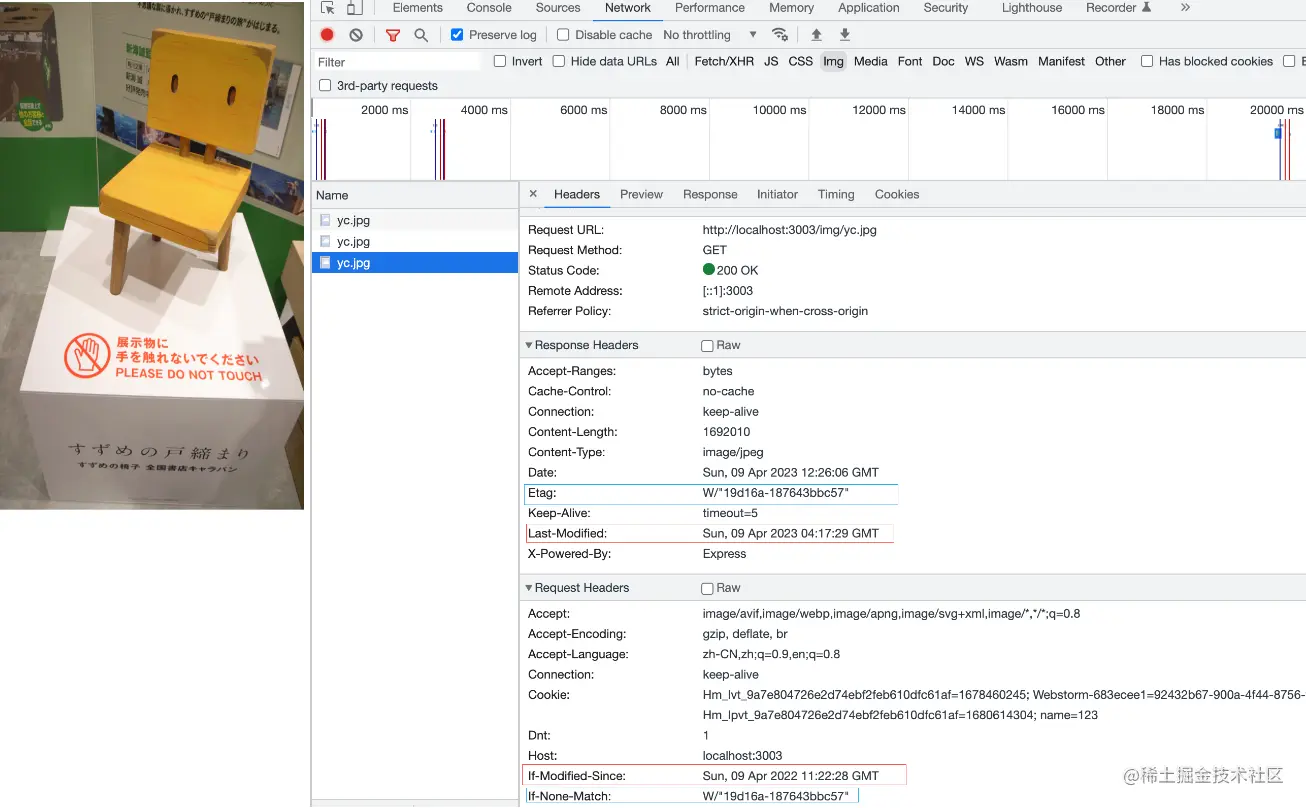Switch to the Memory tab
Viewport: 1306px width, 808px height.
[792, 8]
